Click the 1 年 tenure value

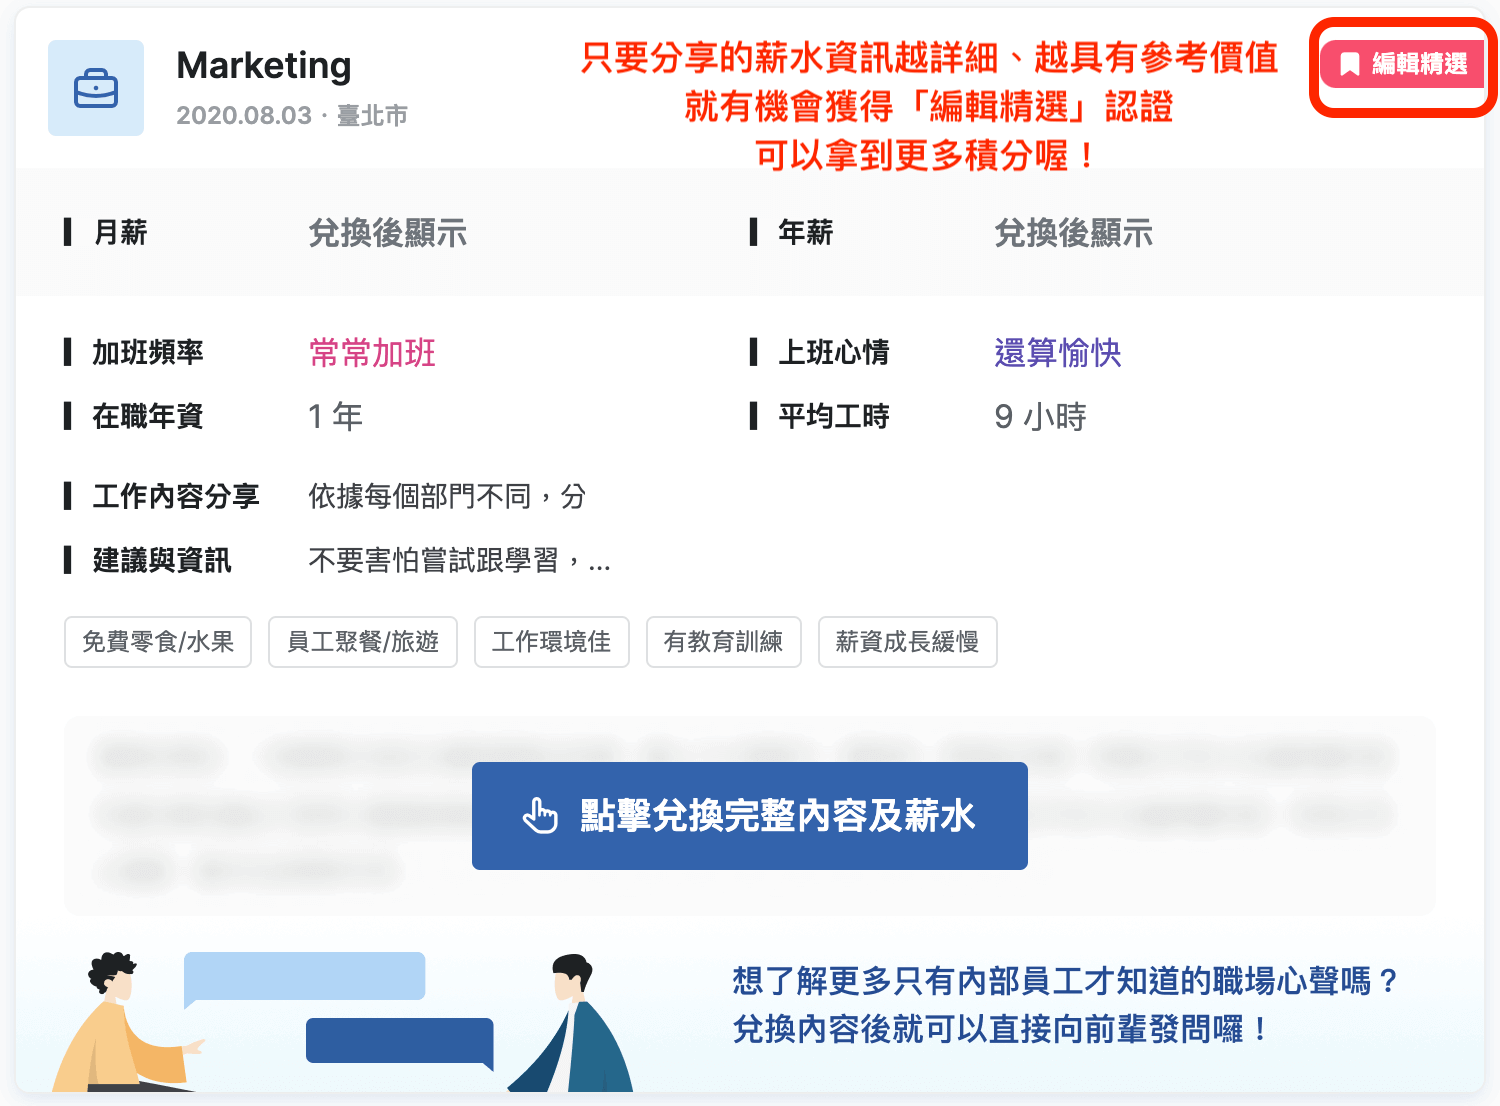335,416
